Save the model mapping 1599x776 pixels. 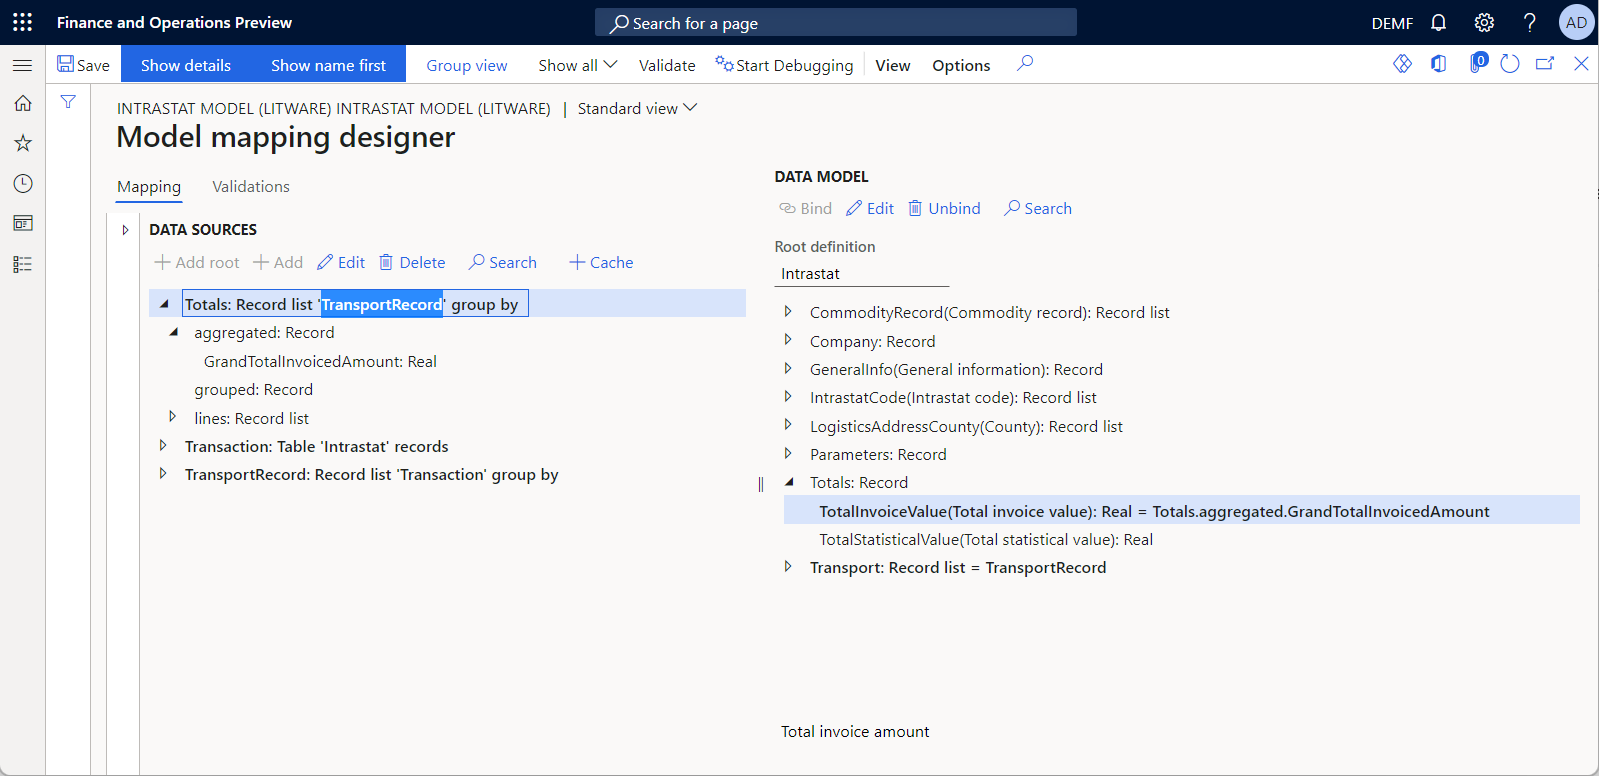click(x=83, y=65)
